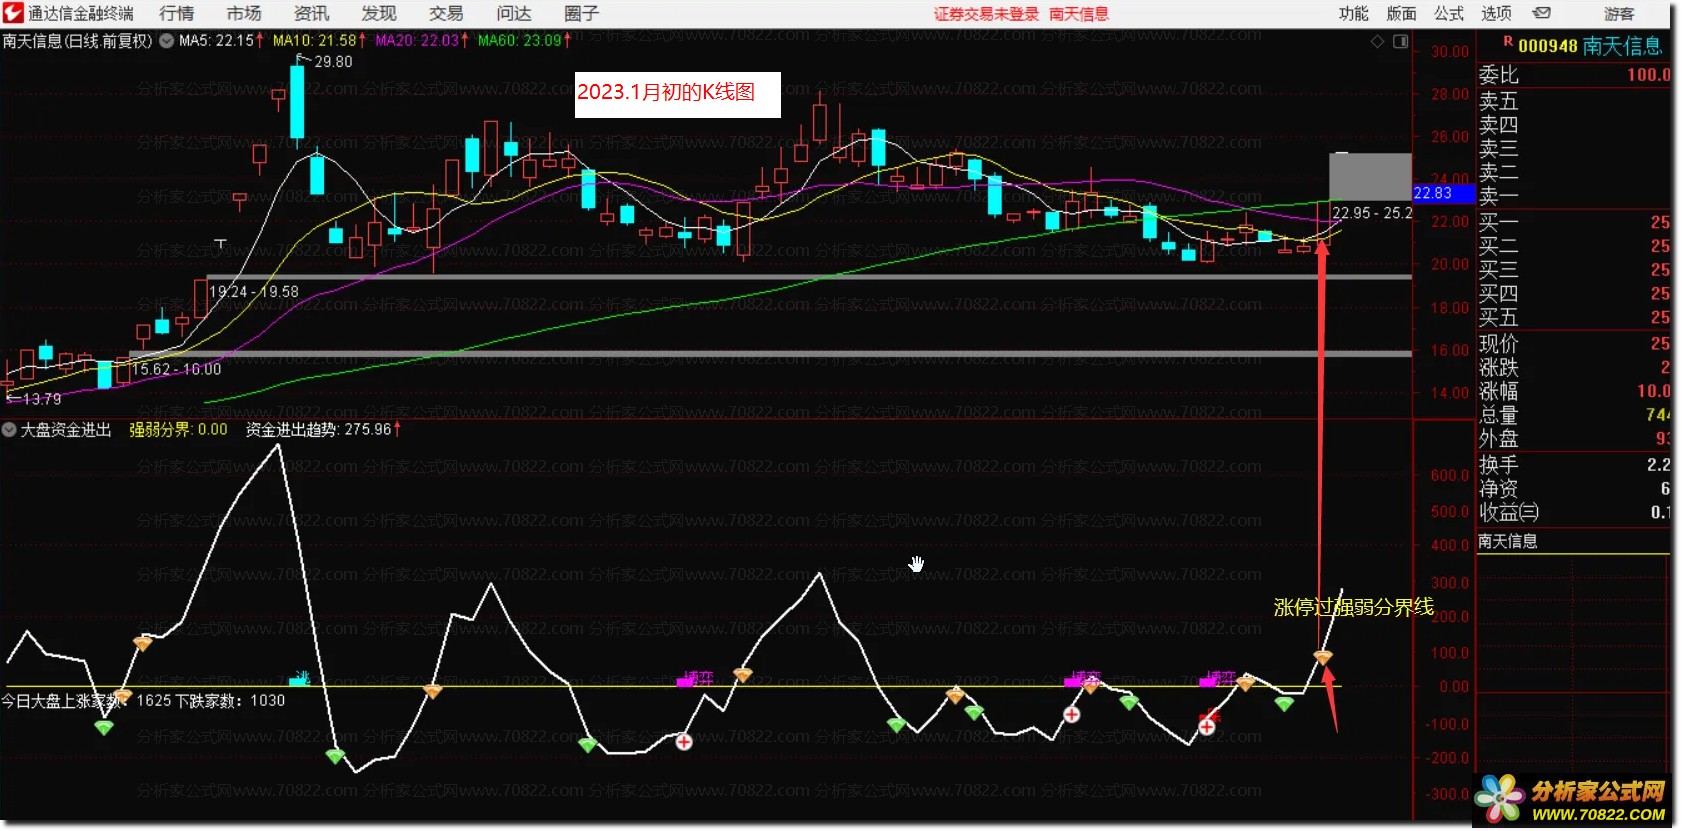Viewport: 1682px width, 831px height.
Task: Click the 通达信 red logo icon
Action: tap(12, 13)
